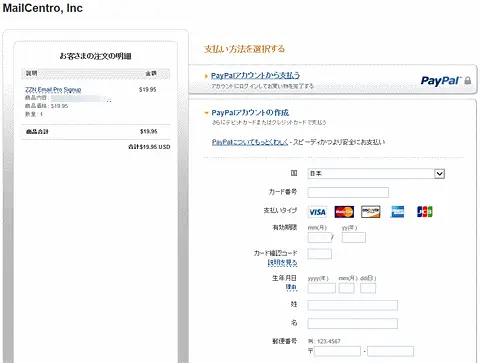The height and width of the screenshot is (363, 480).
Task: Open the 国 country dropdown
Action: 376,174
